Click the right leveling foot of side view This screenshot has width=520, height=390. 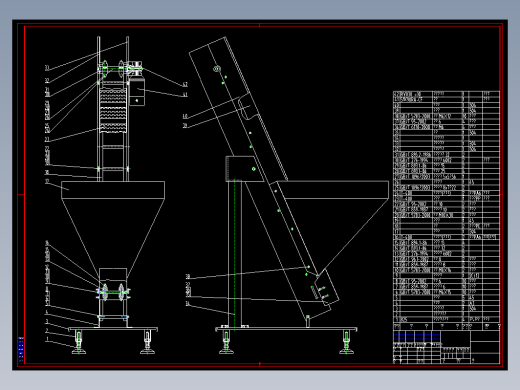pyautogui.click(x=346, y=342)
